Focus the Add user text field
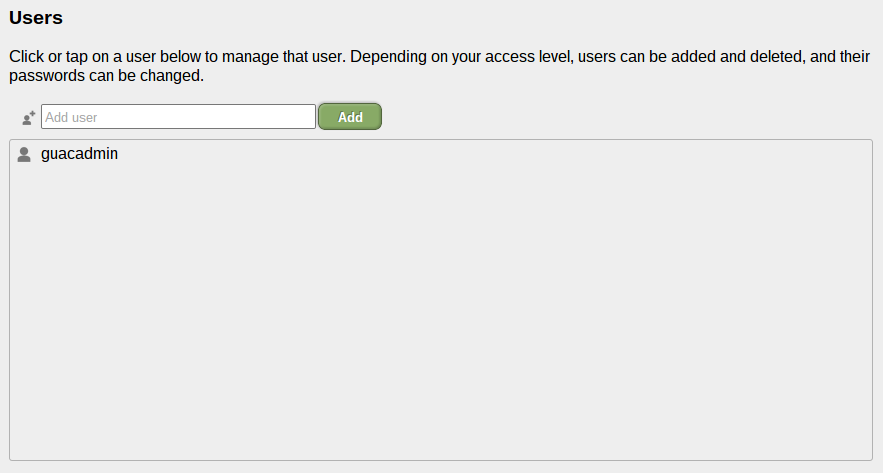The height and width of the screenshot is (473, 883). click(x=178, y=117)
